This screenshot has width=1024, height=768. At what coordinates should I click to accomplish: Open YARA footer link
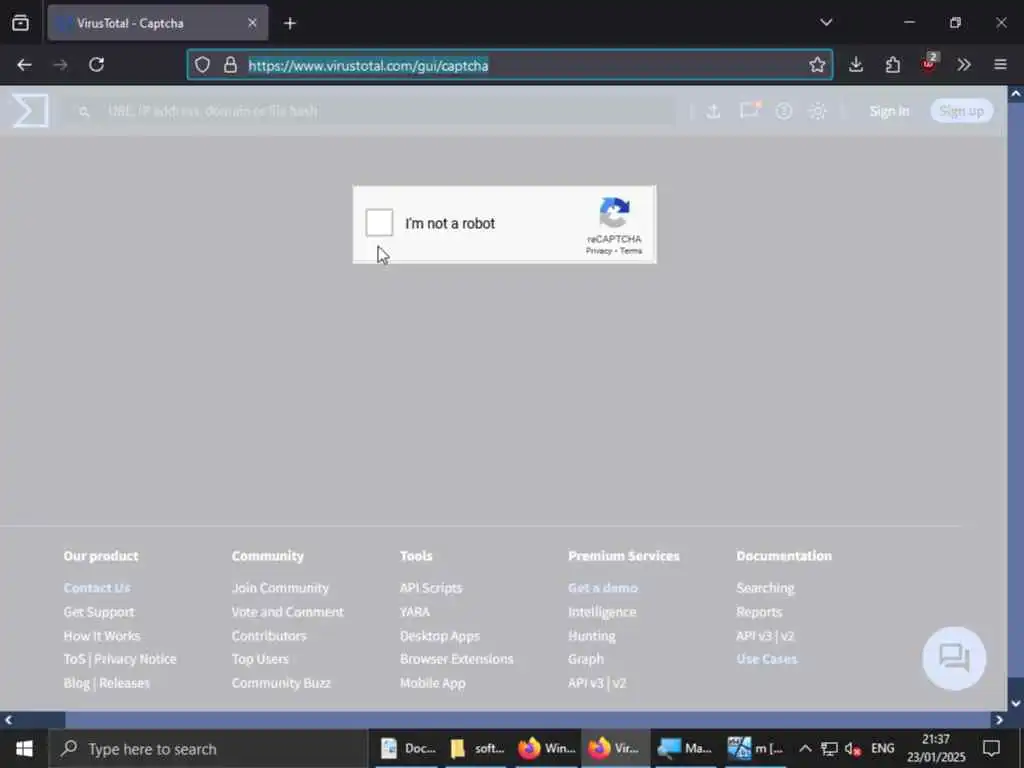coord(415,612)
